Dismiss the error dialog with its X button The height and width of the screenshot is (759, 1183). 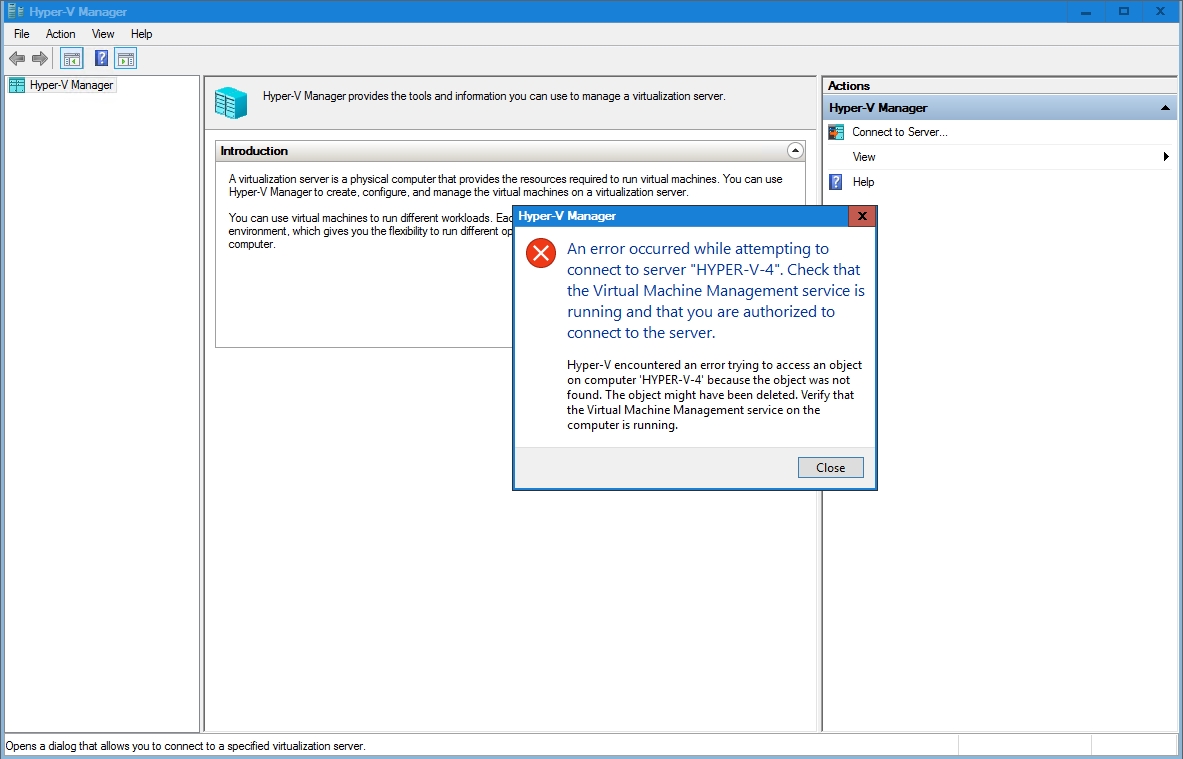pos(862,216)
